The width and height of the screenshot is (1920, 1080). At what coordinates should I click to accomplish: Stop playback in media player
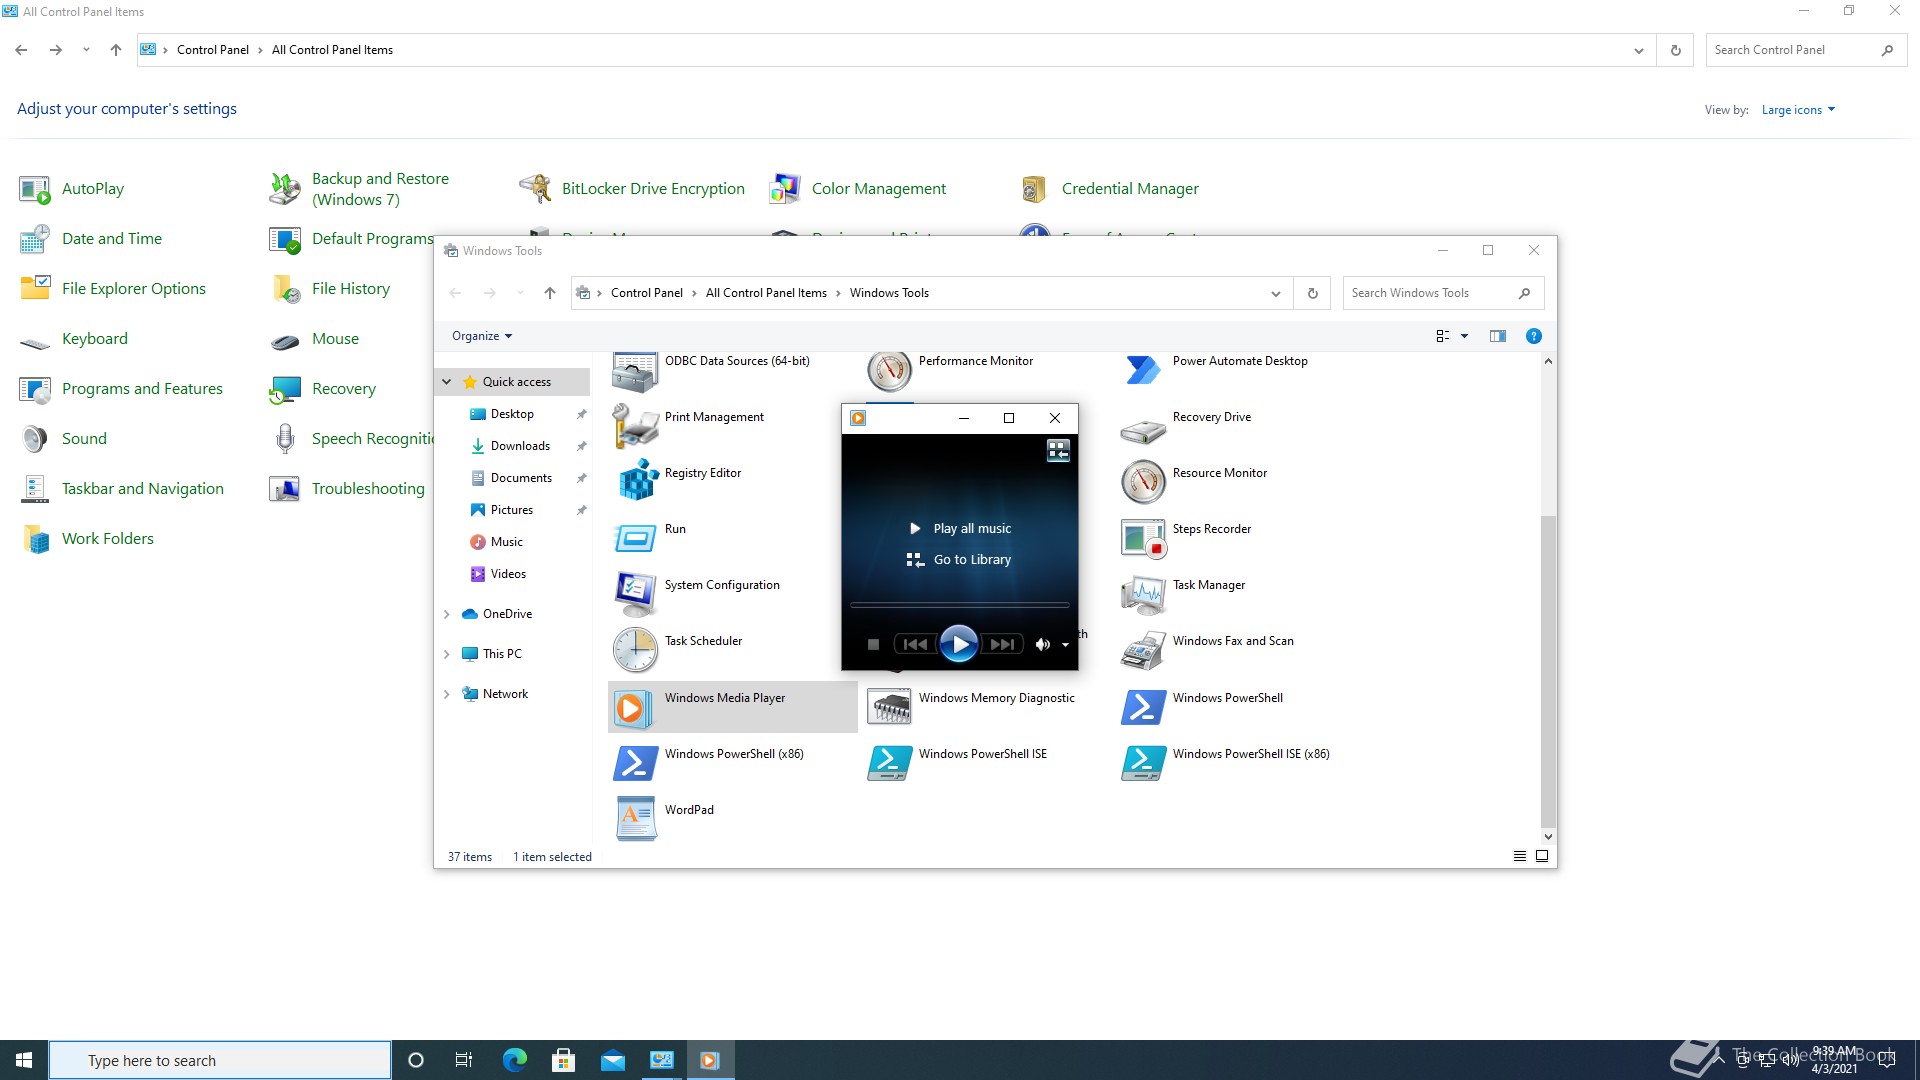[873, 645]
